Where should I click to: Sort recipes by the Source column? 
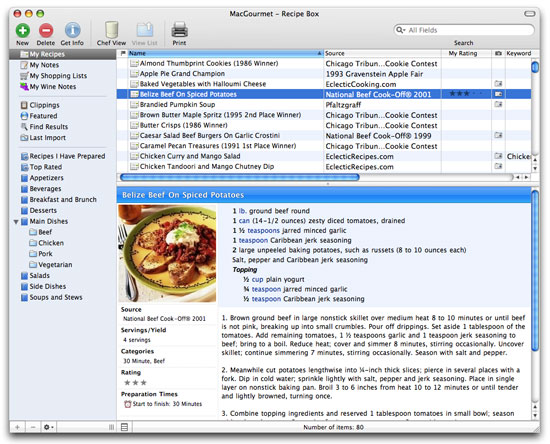(x=382, y=53)
